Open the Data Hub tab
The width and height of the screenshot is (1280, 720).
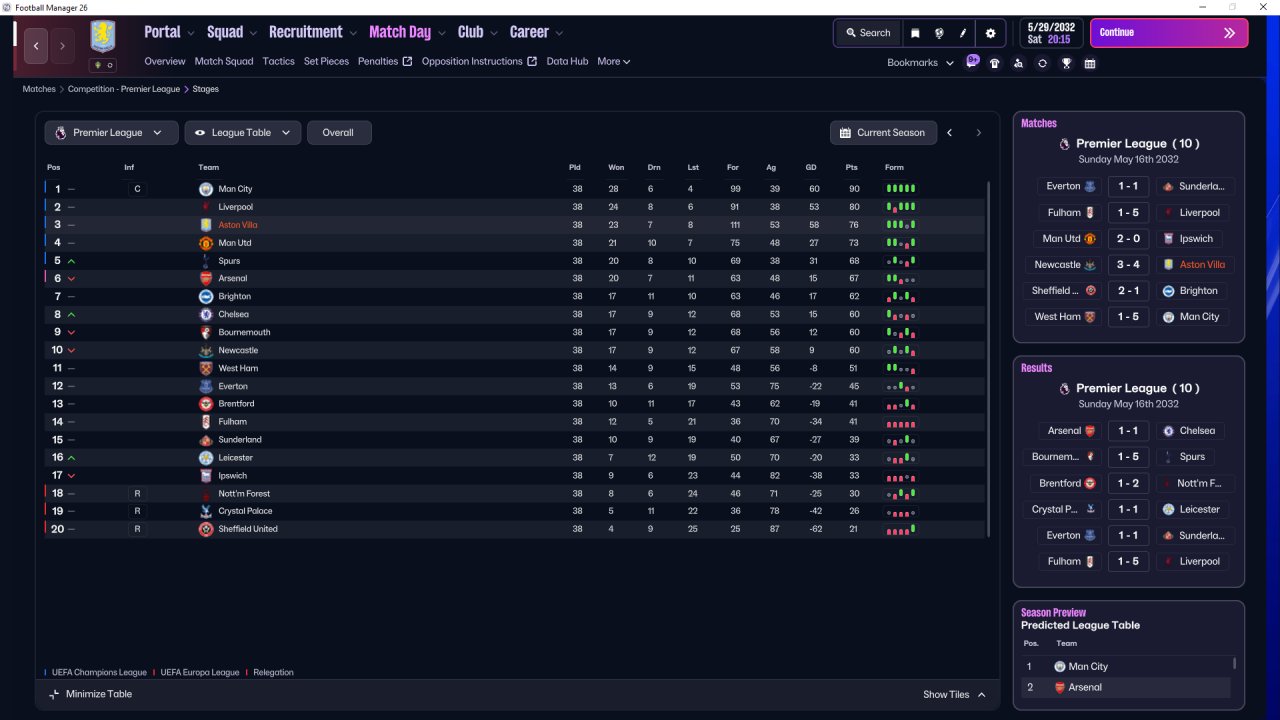pyautogui.click(x=567, y=62)
